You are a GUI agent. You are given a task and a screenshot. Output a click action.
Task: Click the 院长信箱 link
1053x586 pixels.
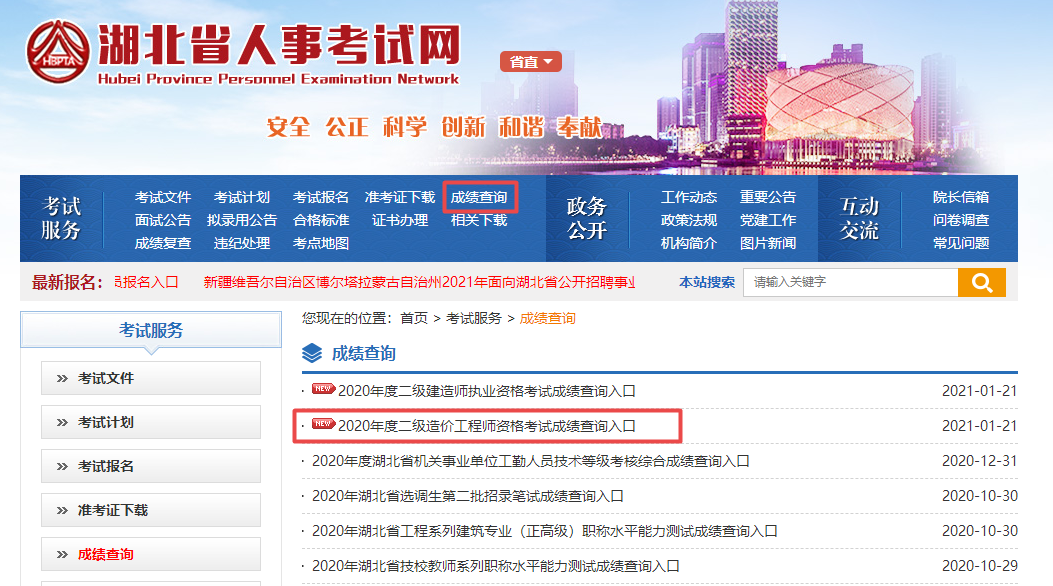click(x=960, y=197)
